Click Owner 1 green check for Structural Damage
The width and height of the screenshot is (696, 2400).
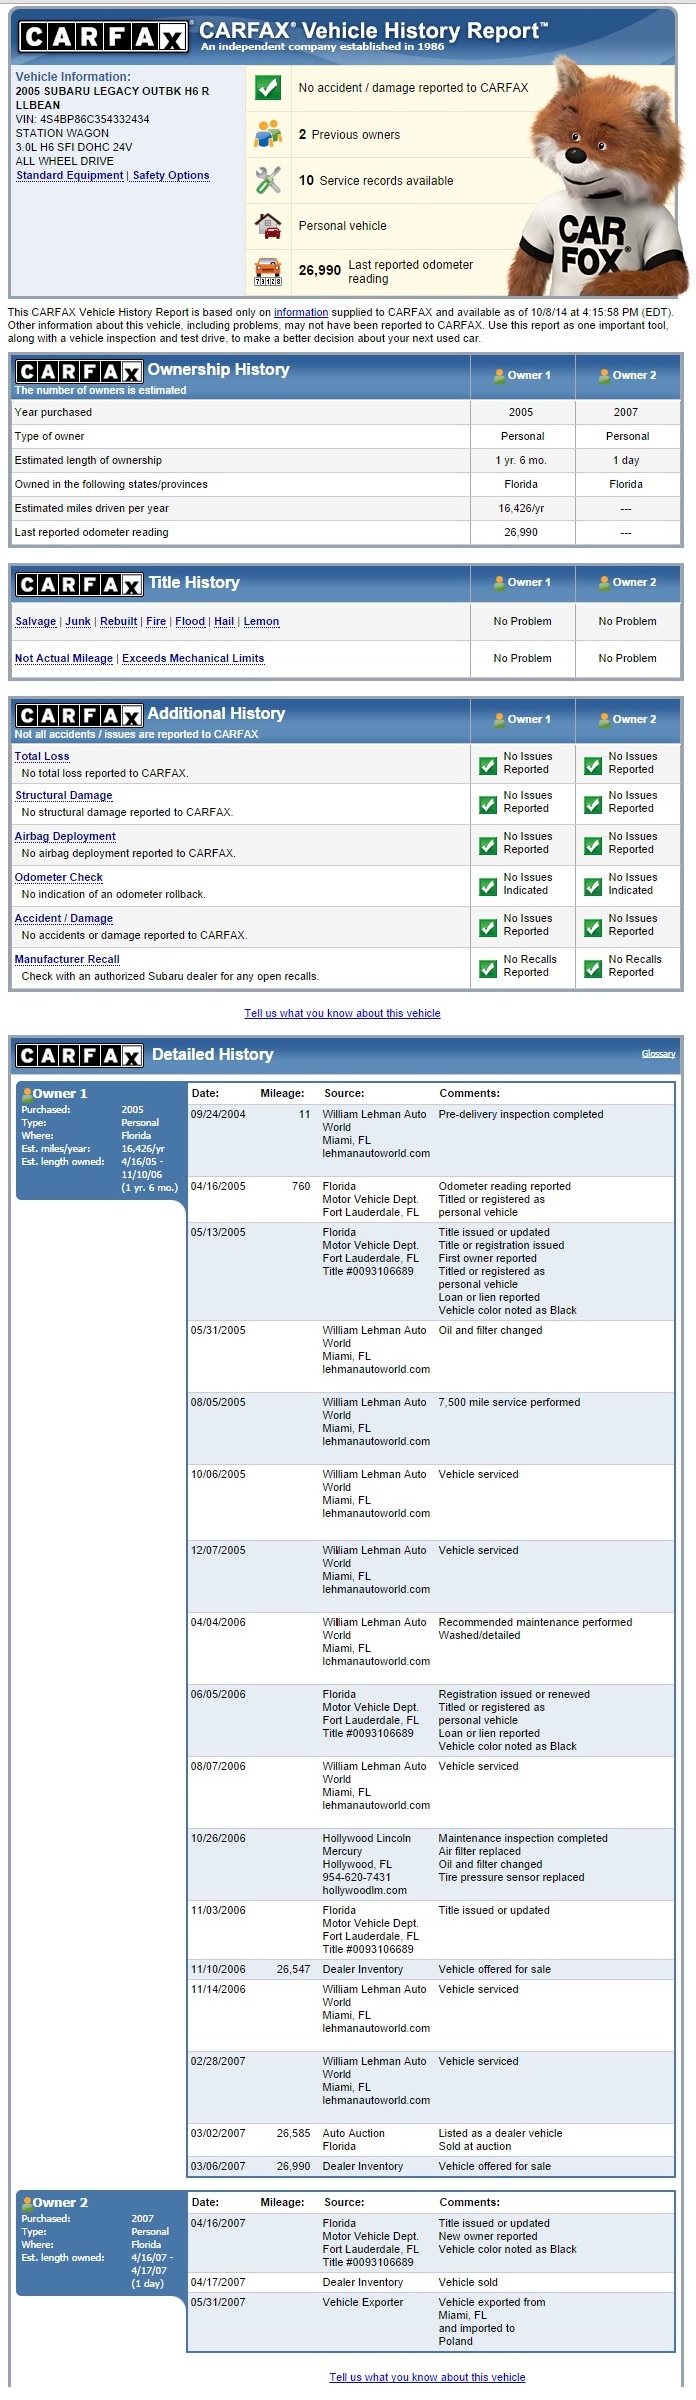(x=488, y=805)
